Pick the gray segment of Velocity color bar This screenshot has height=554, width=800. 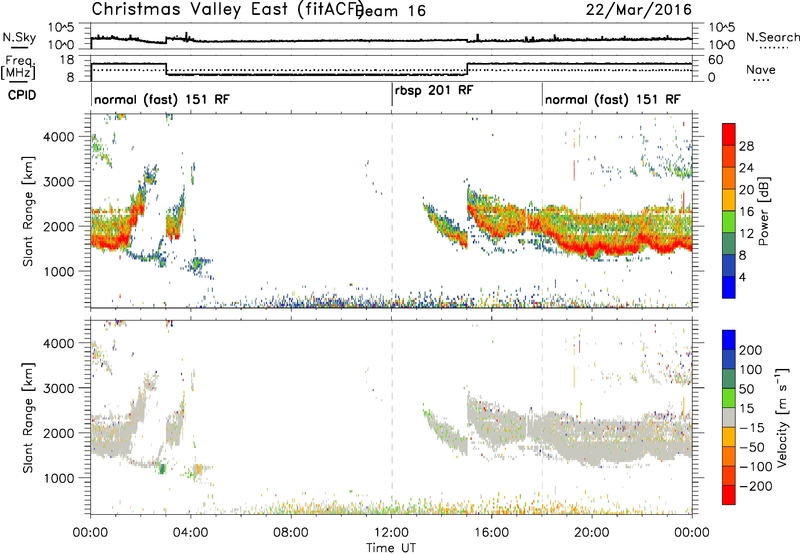(729, 417)
